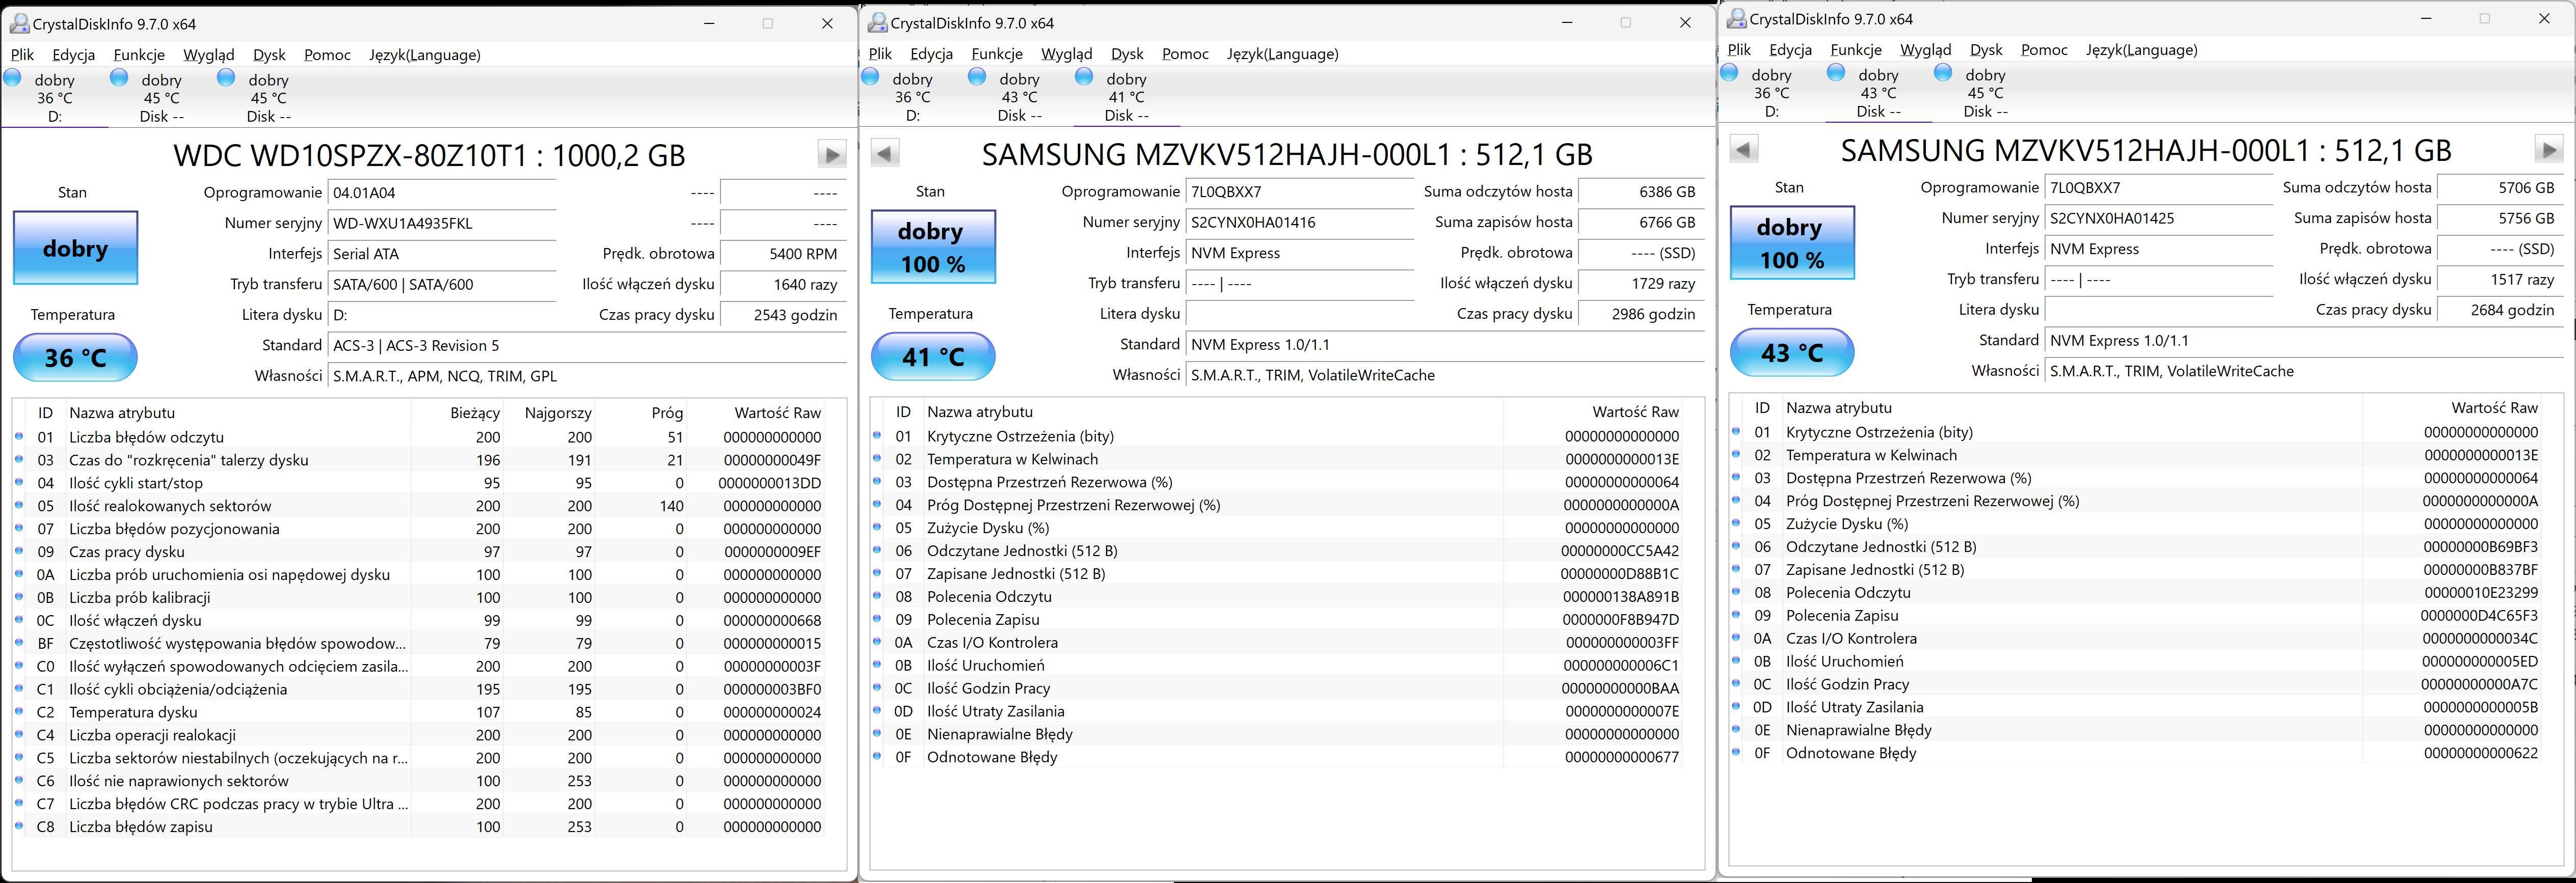Click serial number field WD-WXU1A4935FKL

(442, 224)
